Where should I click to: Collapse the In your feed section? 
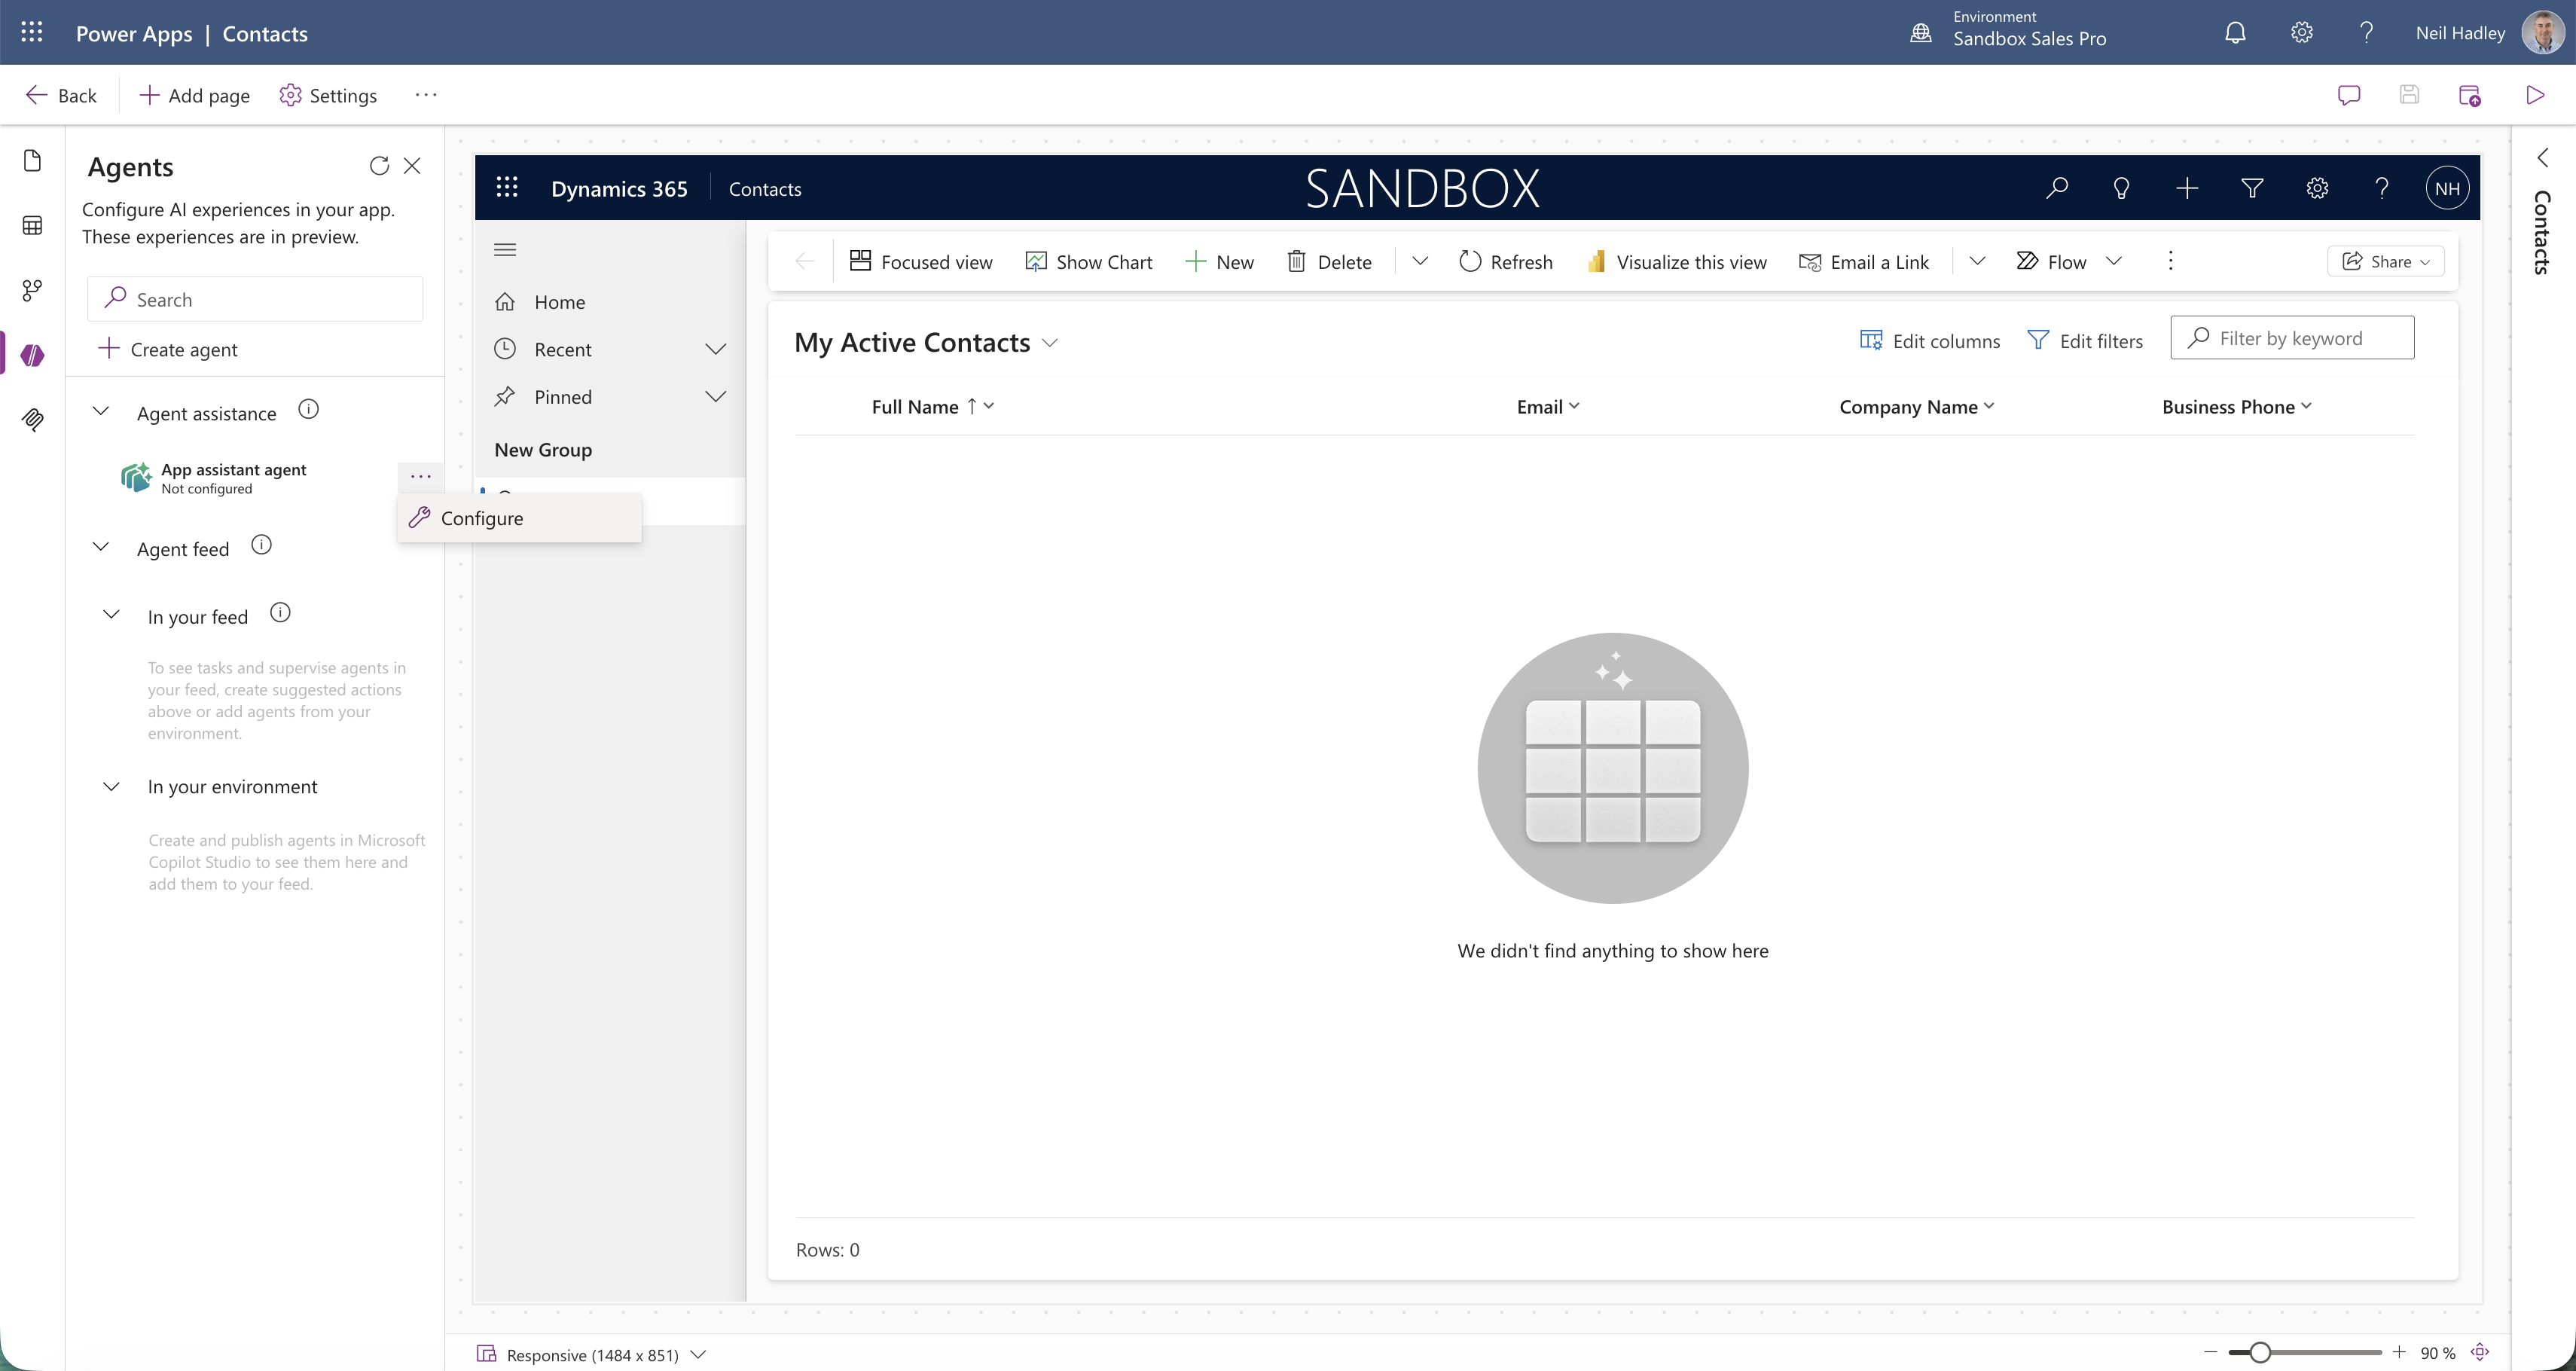pos(112,614)
